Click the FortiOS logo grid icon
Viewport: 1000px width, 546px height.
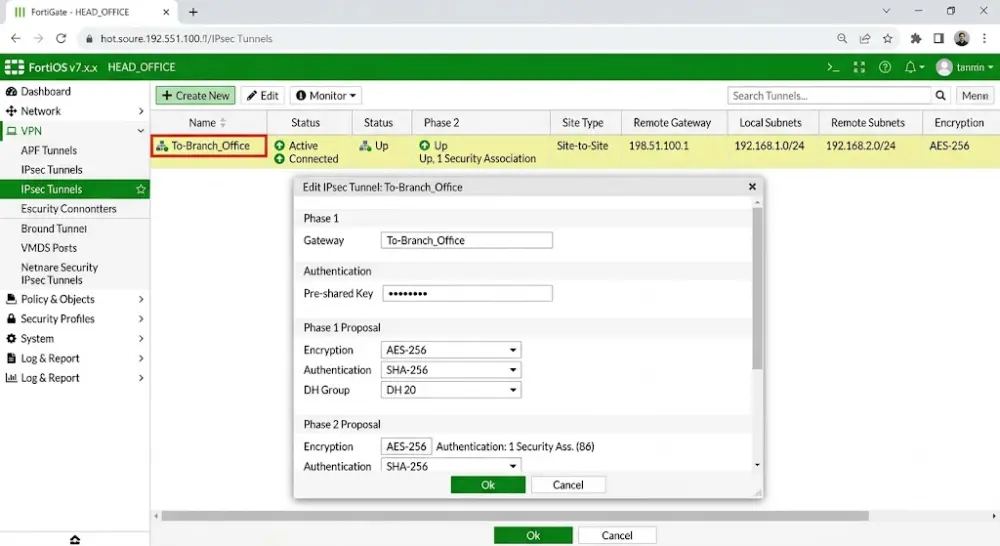(14, 67)
